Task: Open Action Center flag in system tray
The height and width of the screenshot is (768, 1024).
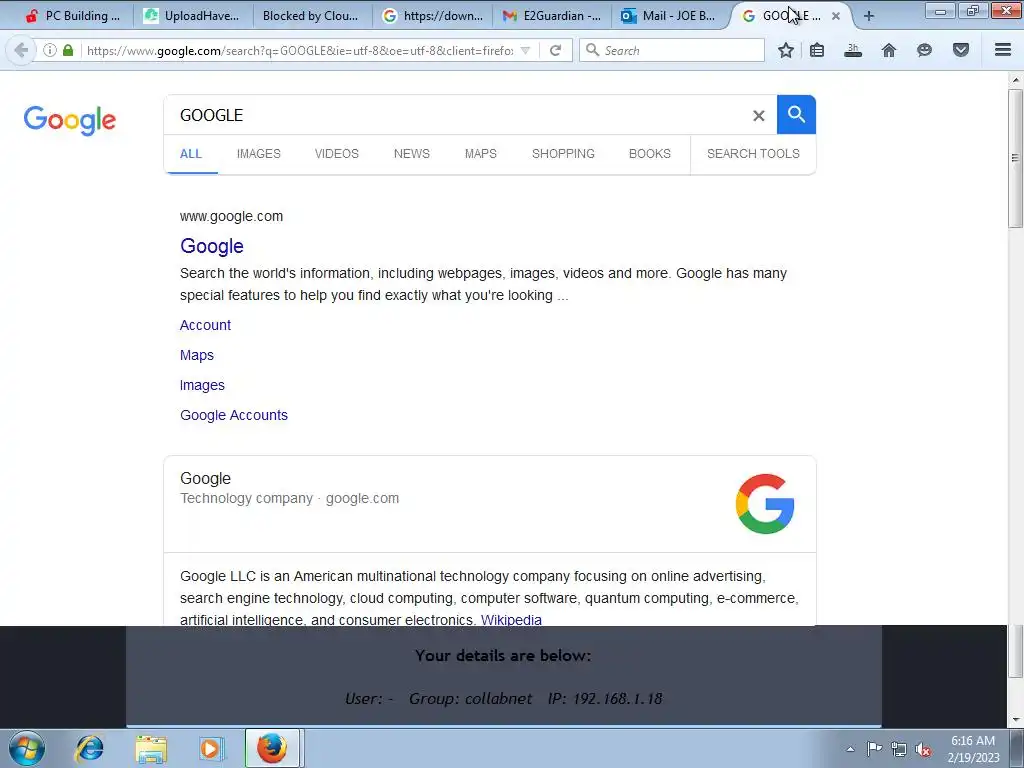Action: click(874, 748)
